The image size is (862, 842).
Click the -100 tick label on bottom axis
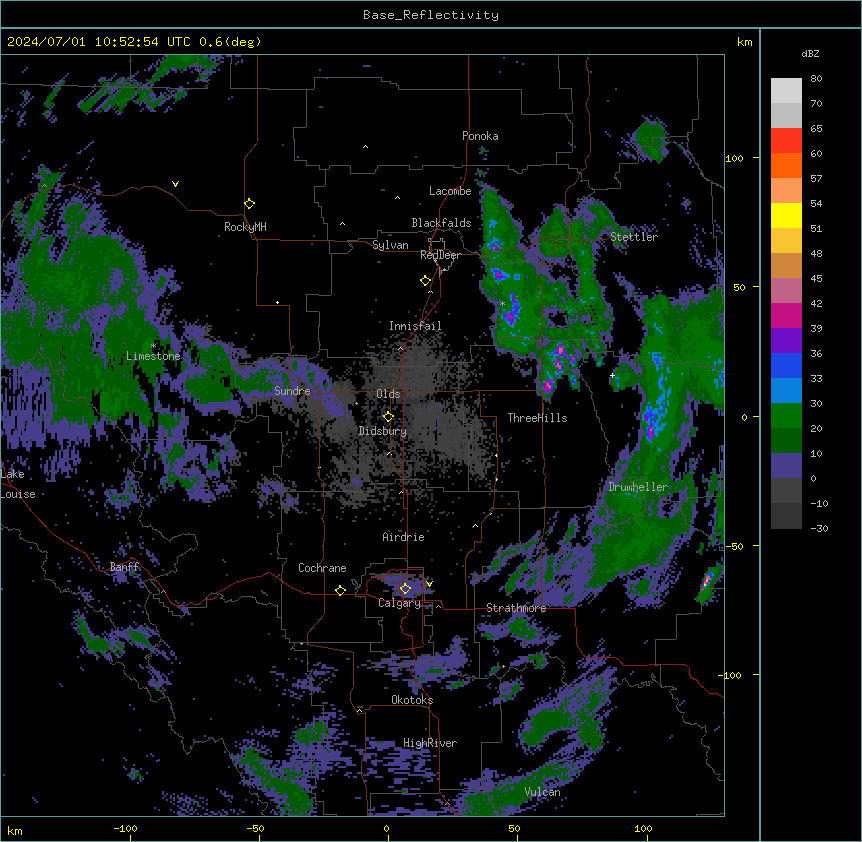[x=125, y=828]
